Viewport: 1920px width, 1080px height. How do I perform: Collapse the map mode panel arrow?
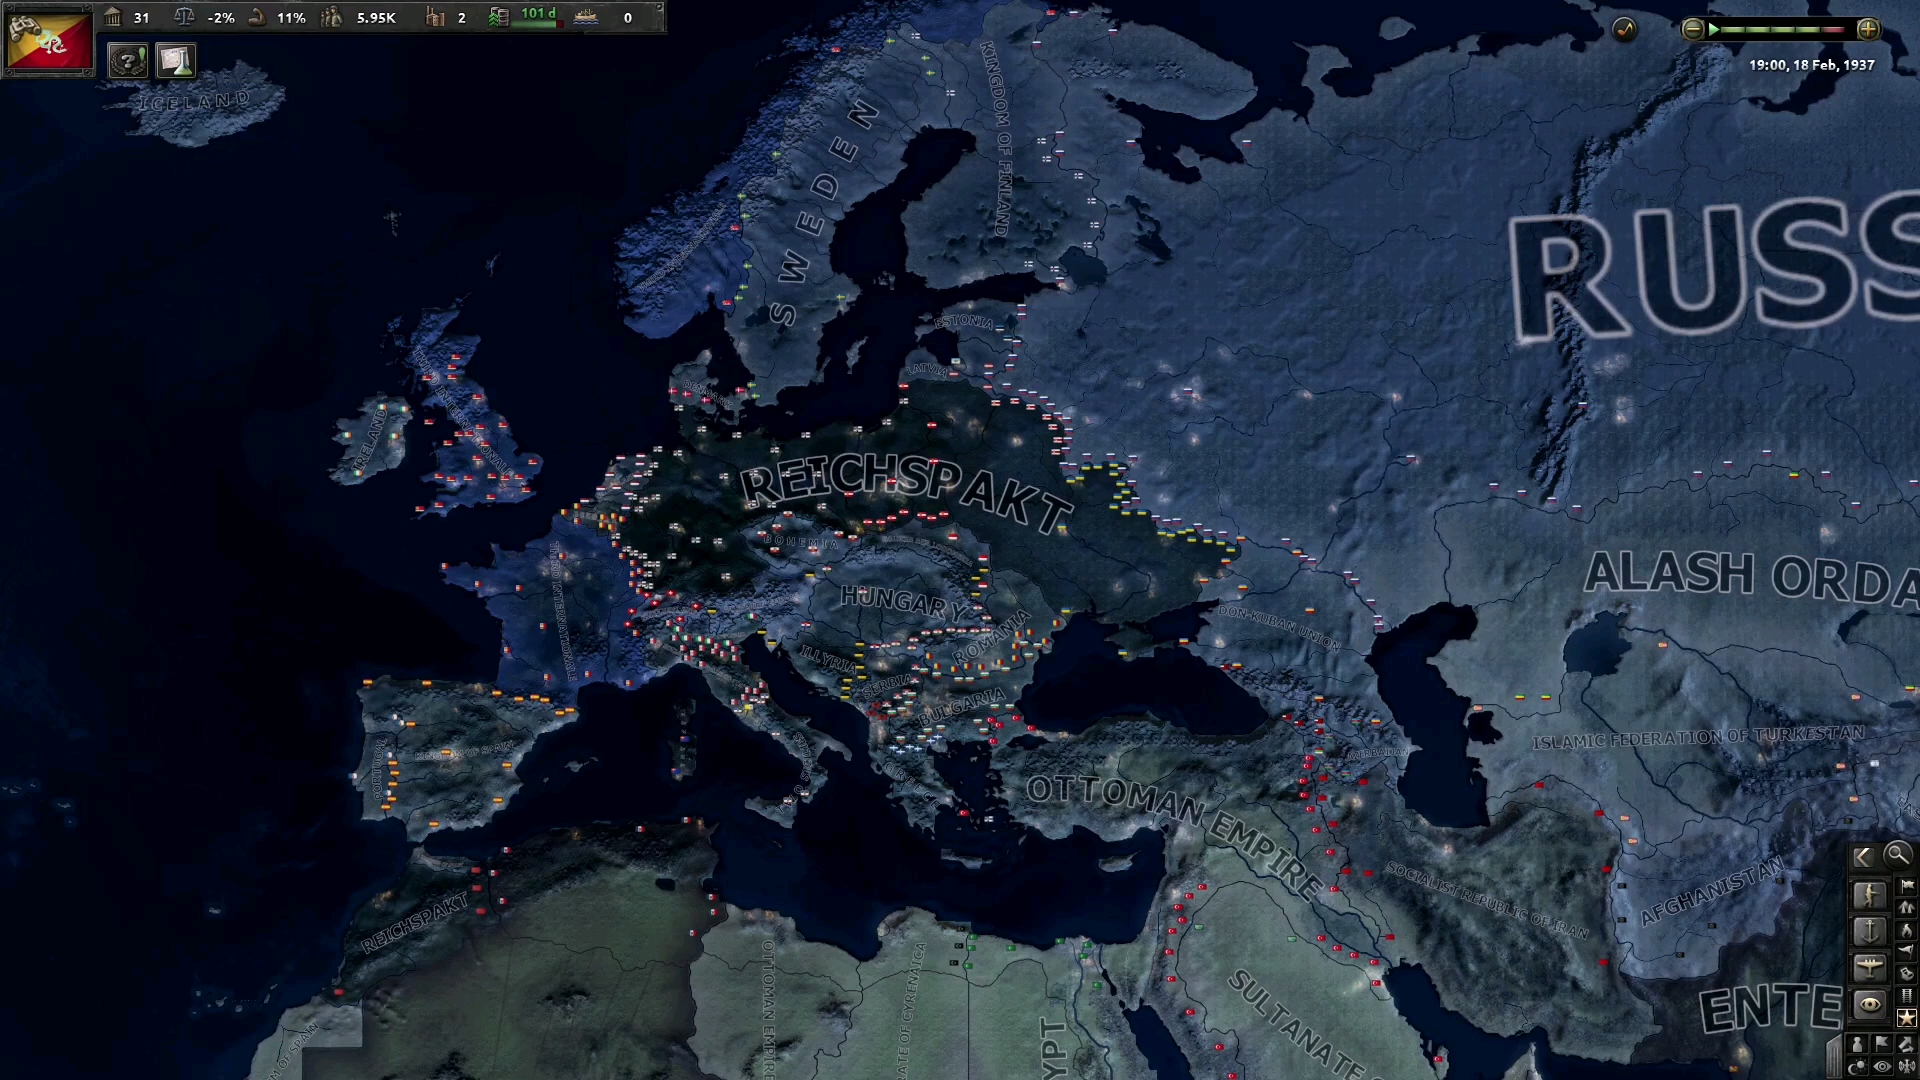click(x=1864, y=857)
